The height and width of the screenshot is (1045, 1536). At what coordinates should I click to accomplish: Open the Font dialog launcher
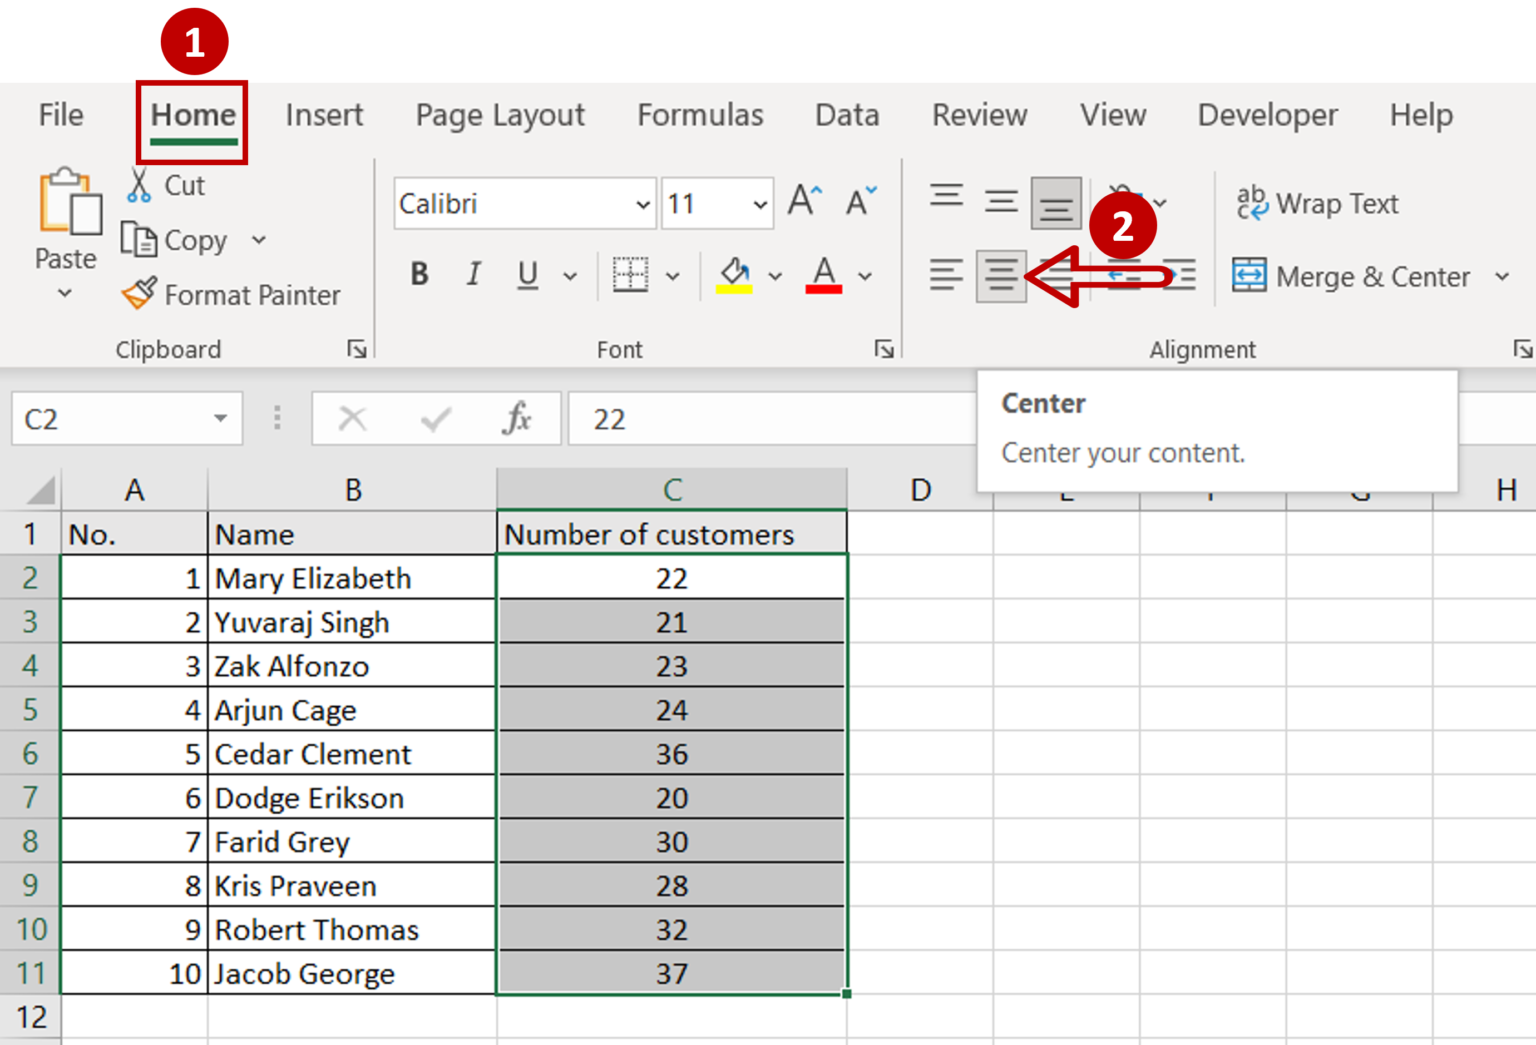click(x=884, y=349)
